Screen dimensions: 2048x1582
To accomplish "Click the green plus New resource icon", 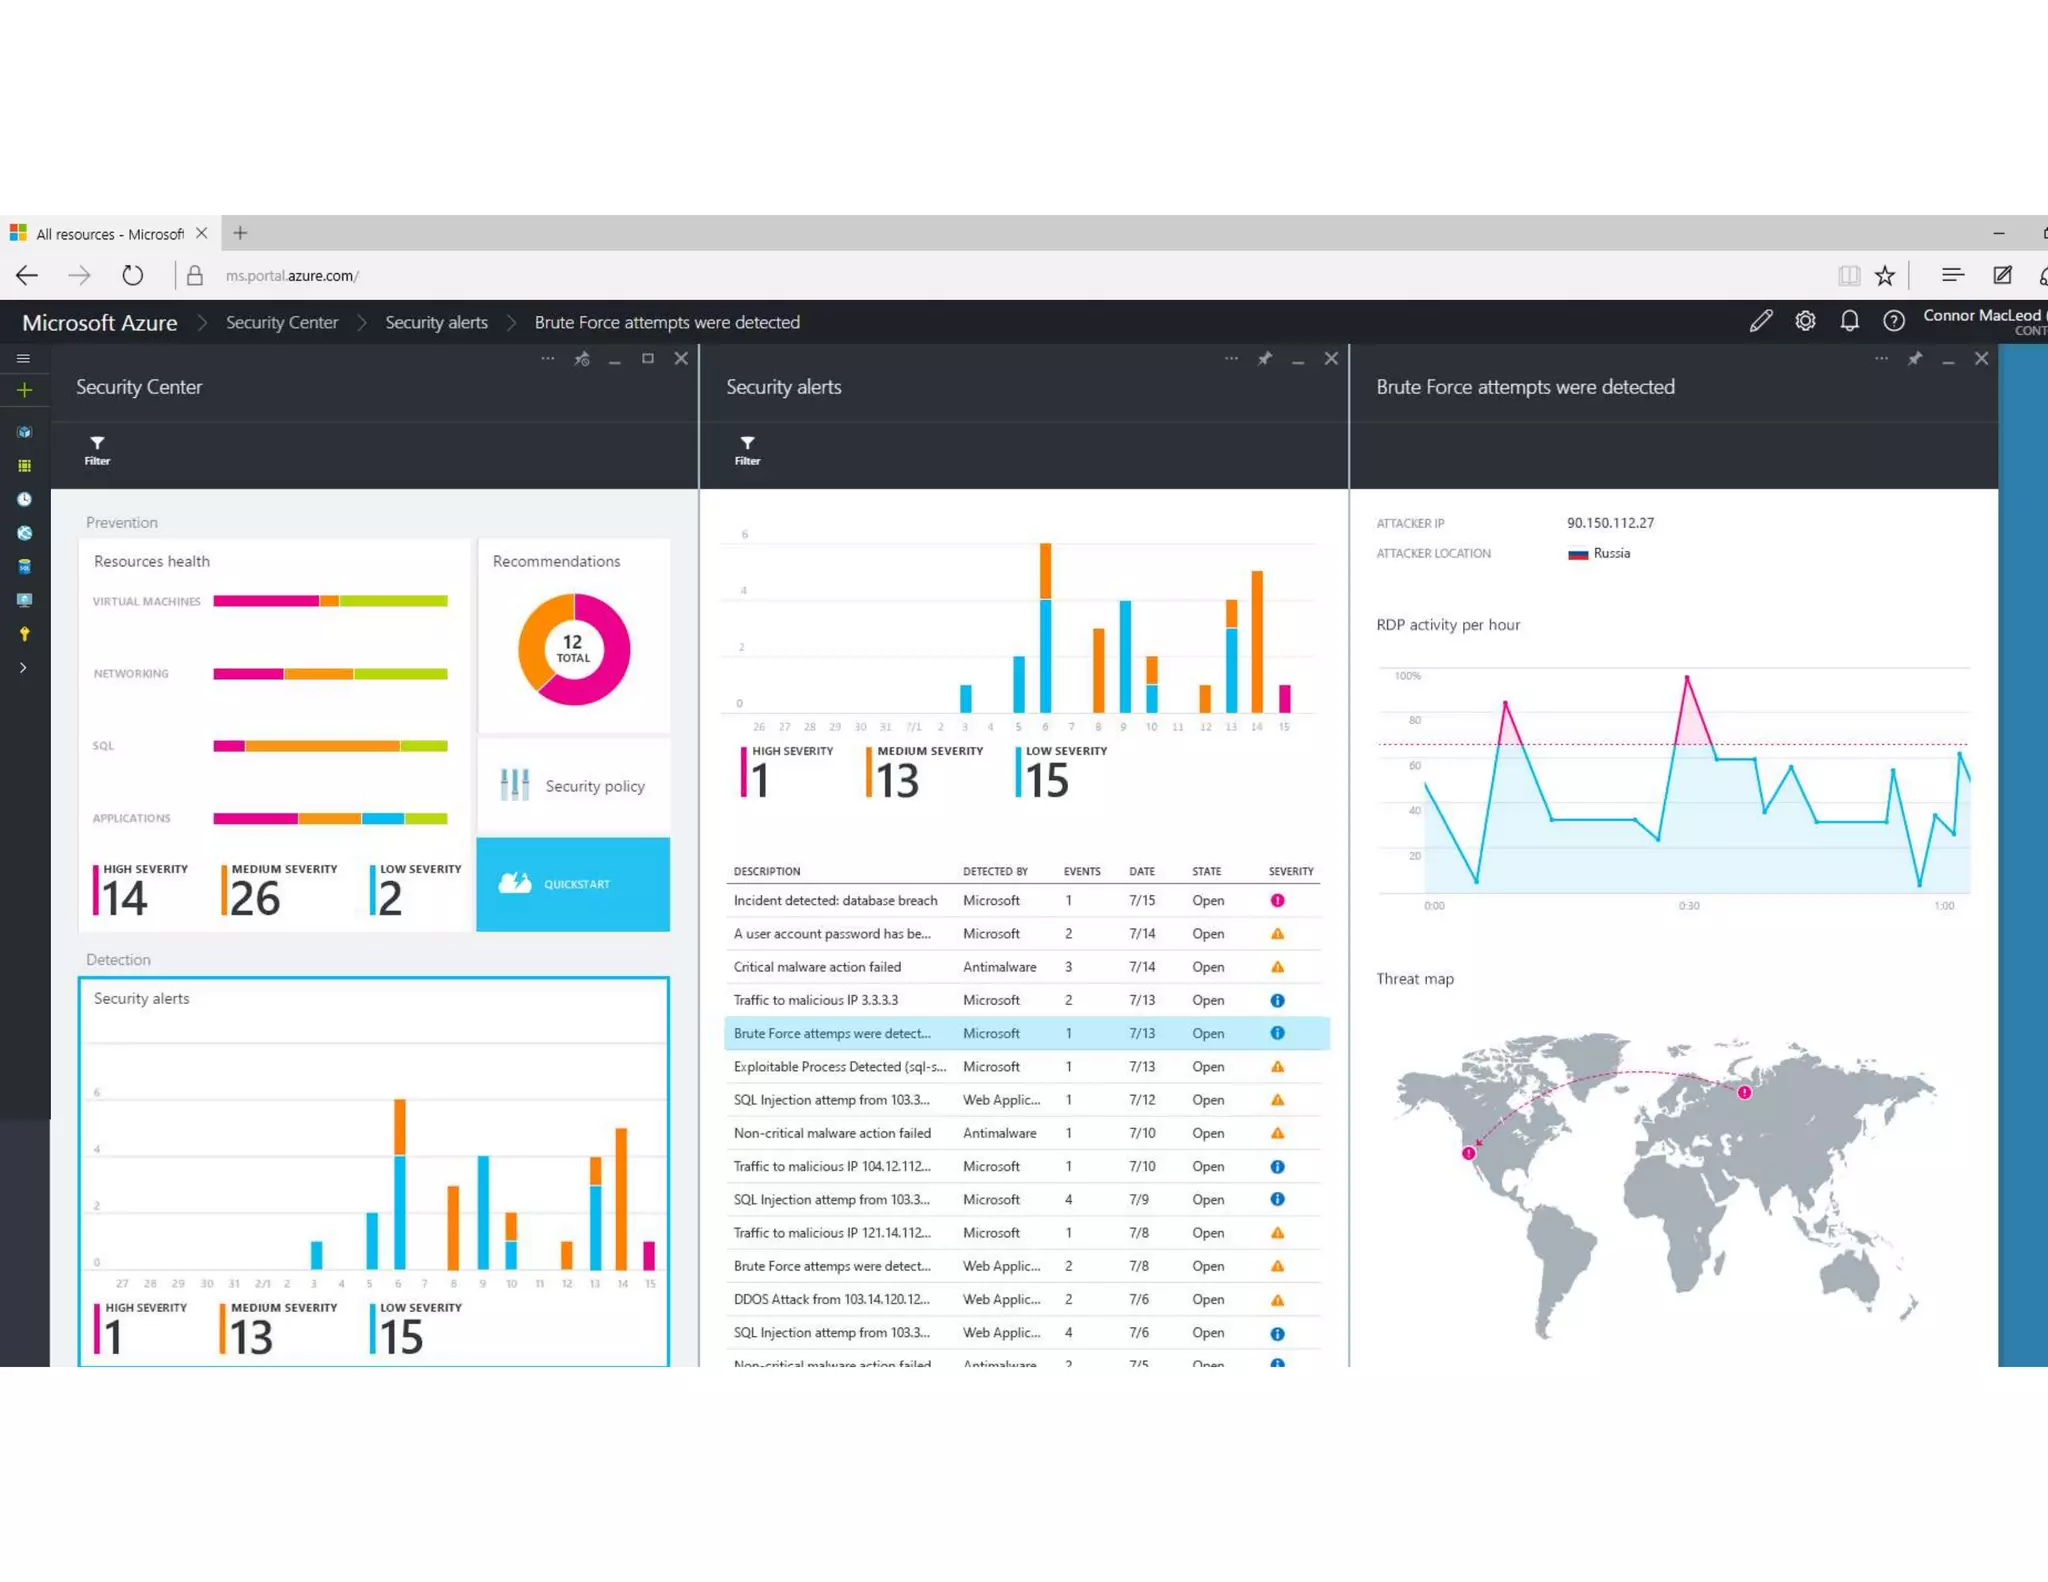I will coord(24,390).
